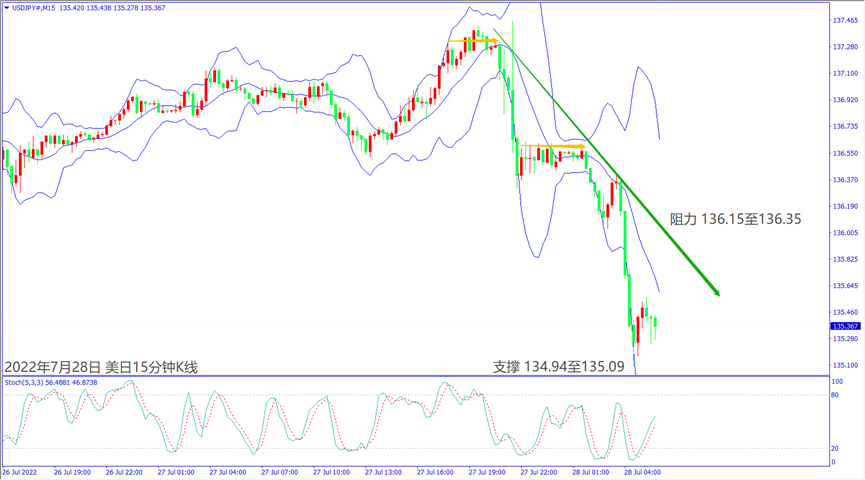Click the Stoch(5,3,3) indicator label

coord(24,382)
